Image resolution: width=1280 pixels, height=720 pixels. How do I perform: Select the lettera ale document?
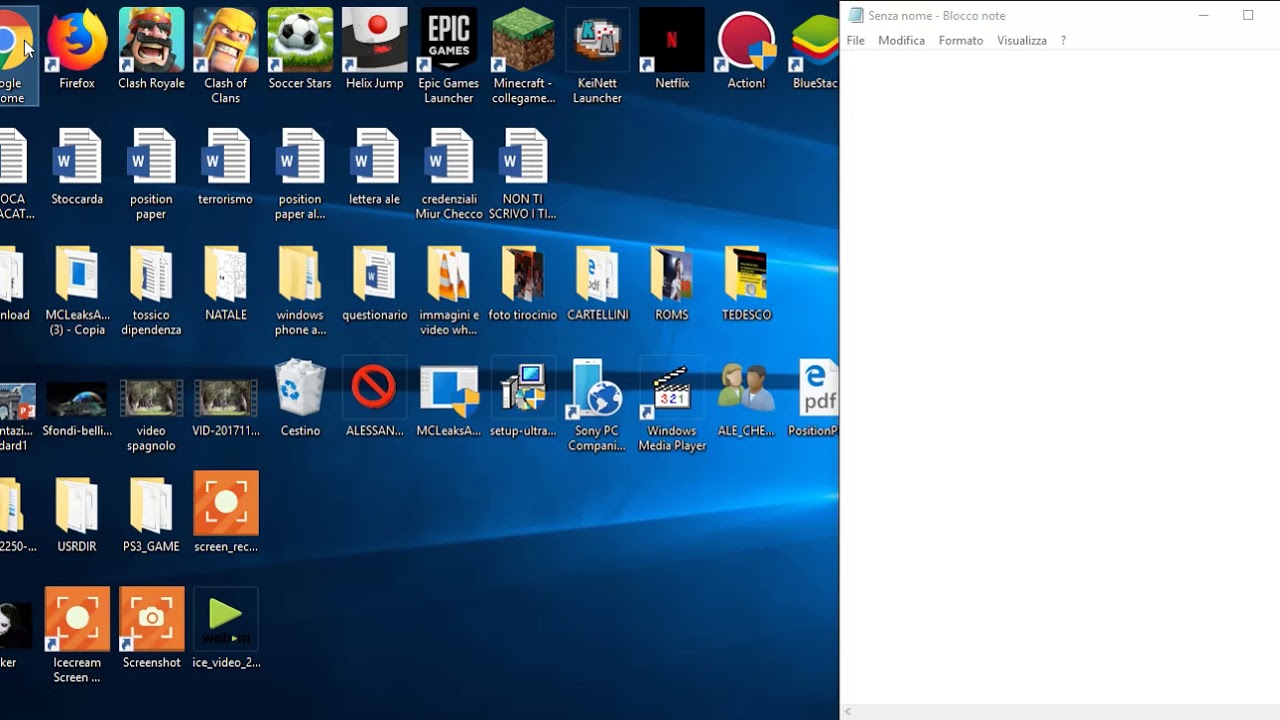click(374, 166)
